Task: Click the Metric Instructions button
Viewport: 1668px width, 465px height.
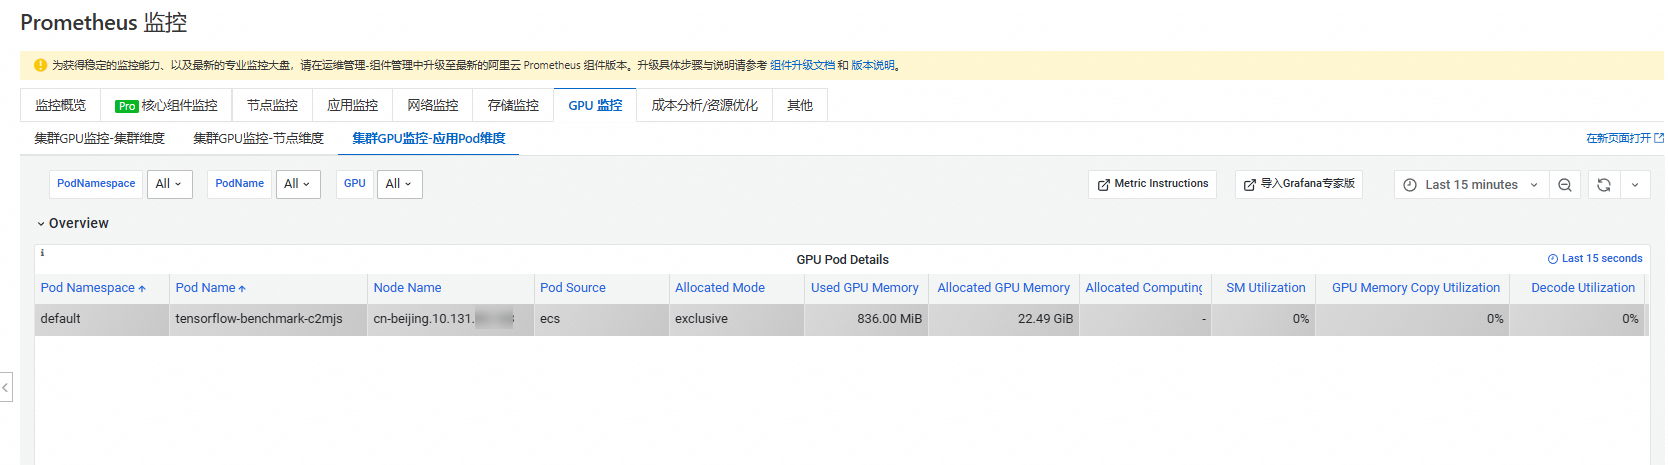Action: tap(1152, 184)
